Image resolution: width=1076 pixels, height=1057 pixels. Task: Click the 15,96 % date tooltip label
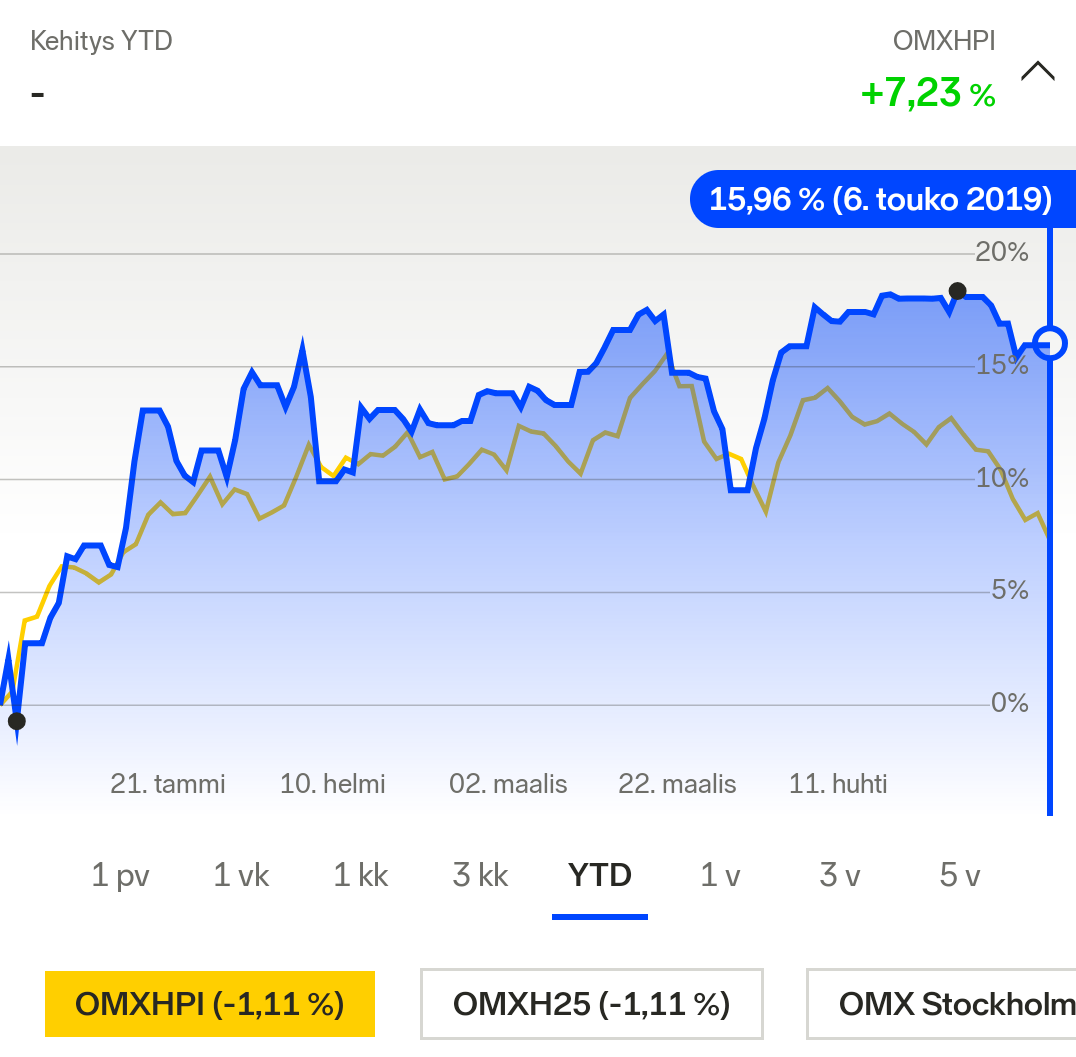pos(880,199)
